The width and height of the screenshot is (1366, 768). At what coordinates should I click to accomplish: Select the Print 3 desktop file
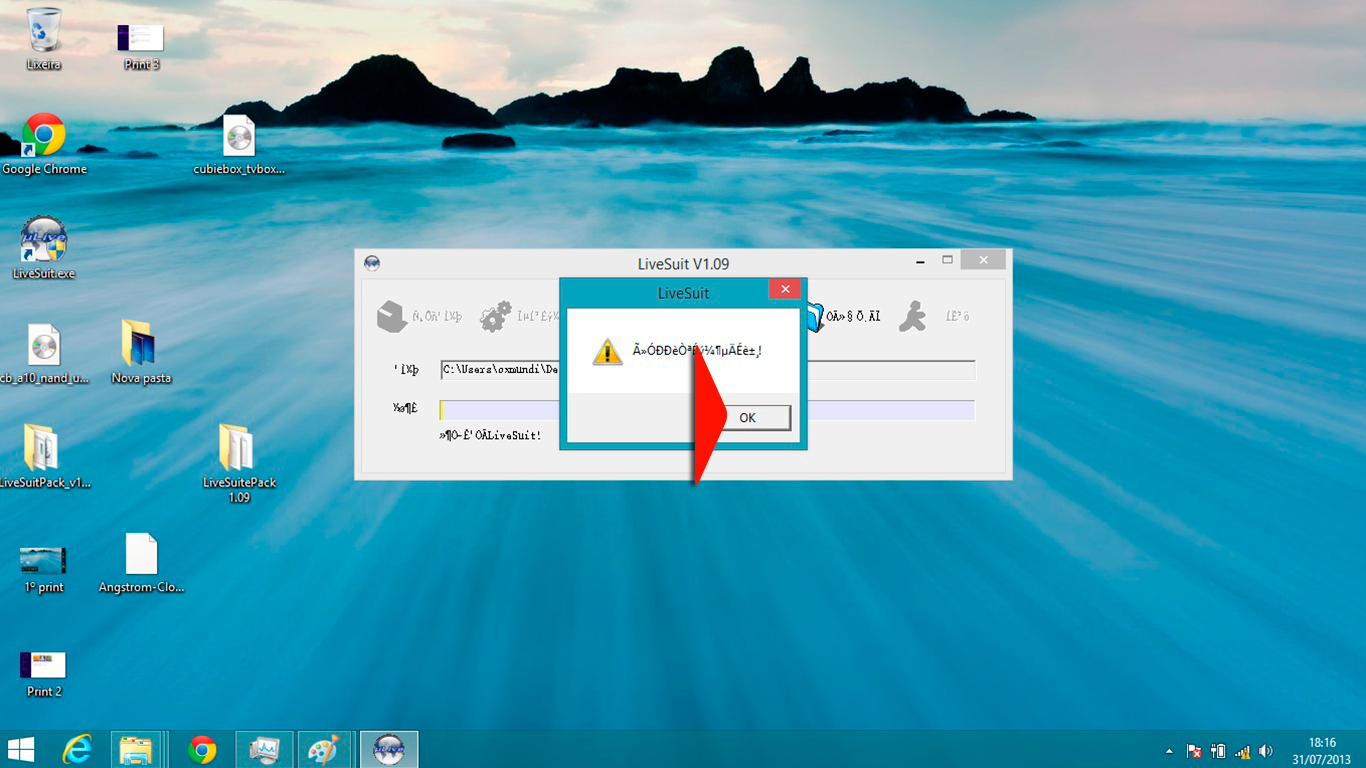(x=141, y=46)
